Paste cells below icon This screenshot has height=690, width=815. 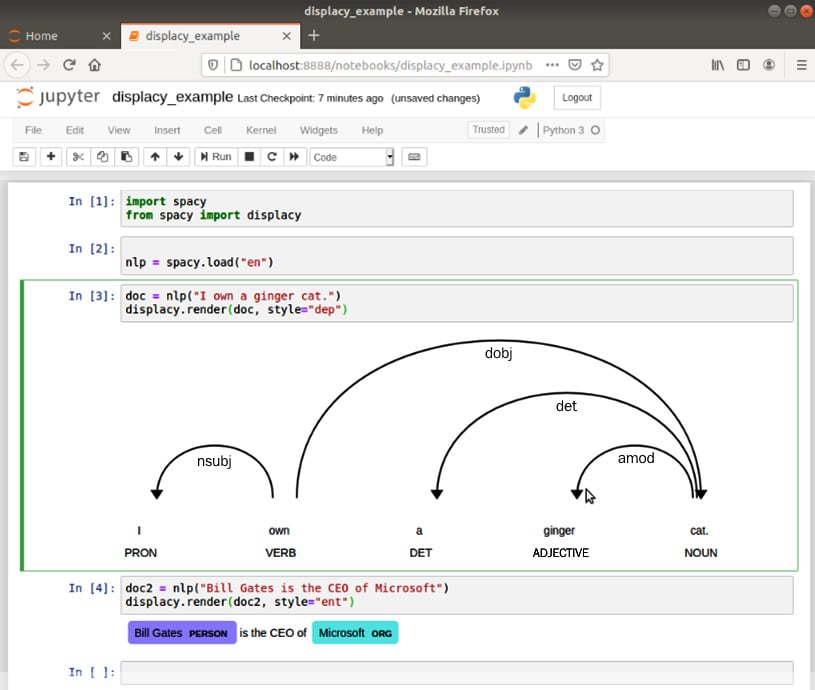pyautogui.click(x=126, y=157)
